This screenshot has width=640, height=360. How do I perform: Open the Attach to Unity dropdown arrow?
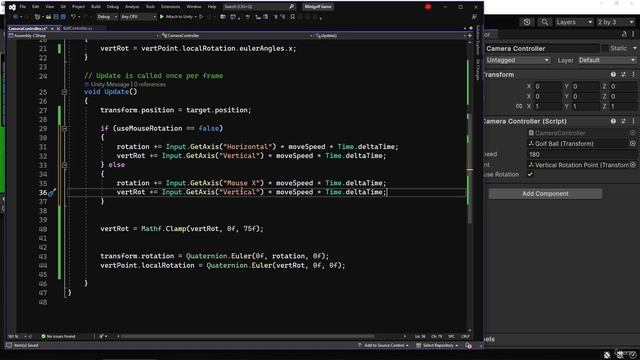point(196,17)
